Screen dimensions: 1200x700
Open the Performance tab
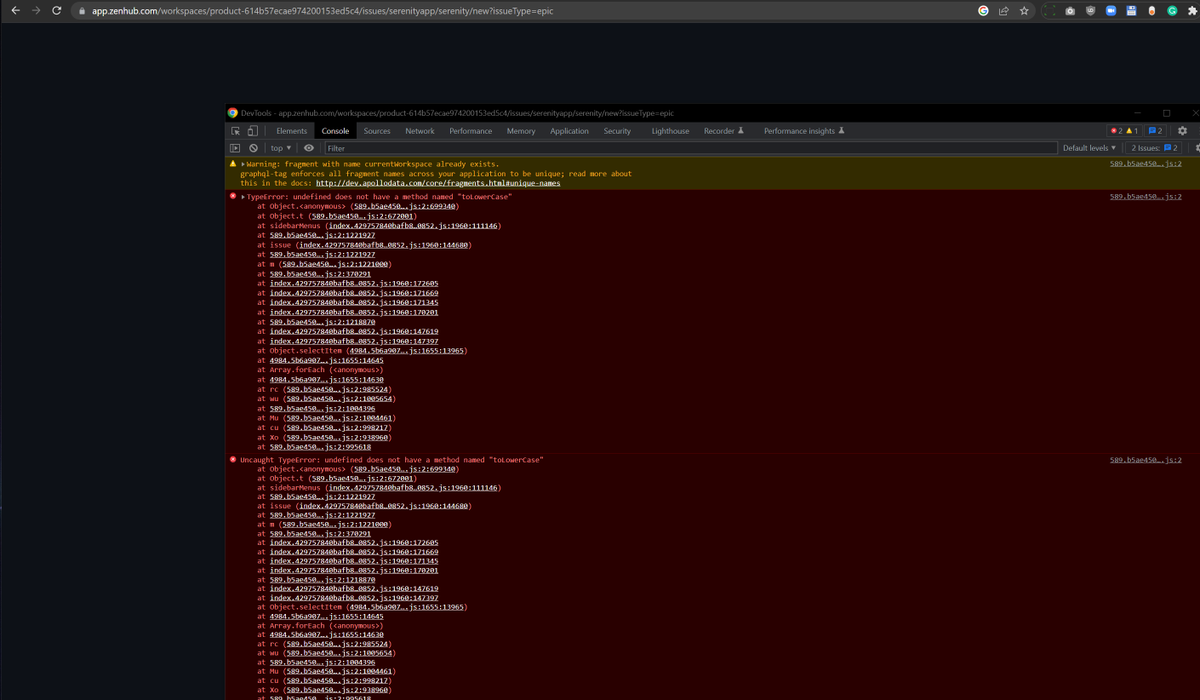point(470,131)
